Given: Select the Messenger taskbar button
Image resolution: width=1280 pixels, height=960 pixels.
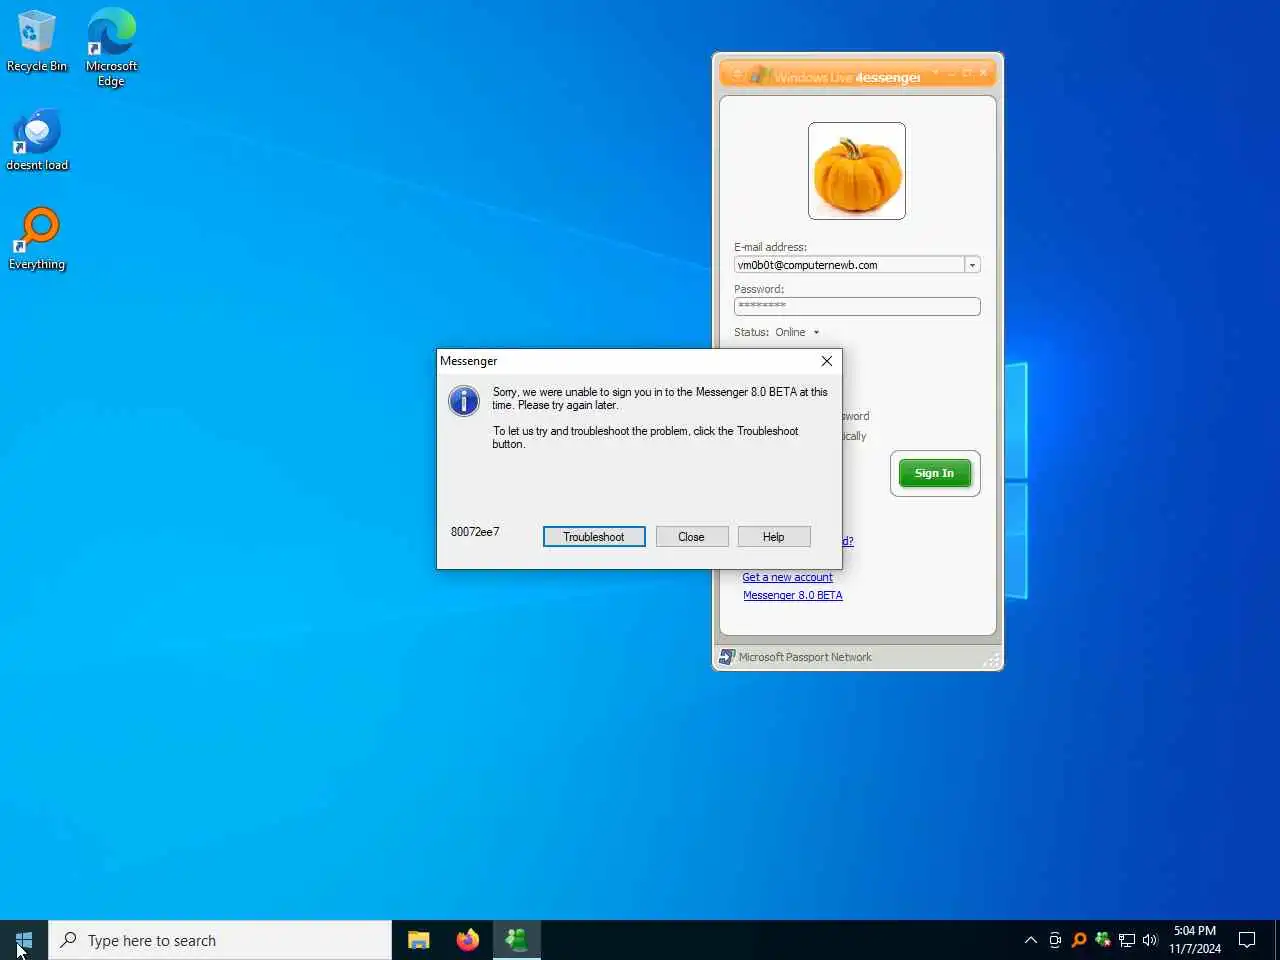Looking at the screenshot, I should (x=516, y=940).
